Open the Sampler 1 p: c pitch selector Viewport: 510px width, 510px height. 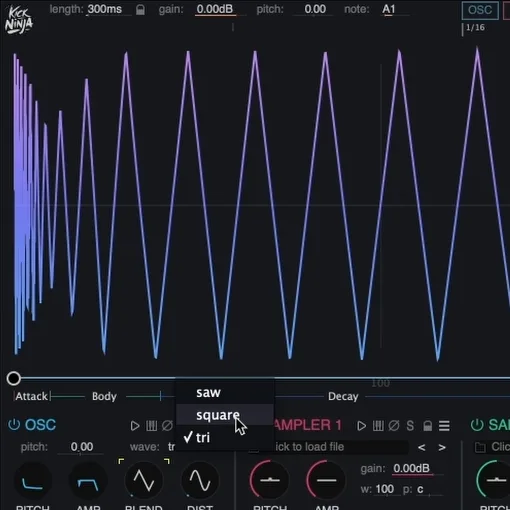point(420,489)
